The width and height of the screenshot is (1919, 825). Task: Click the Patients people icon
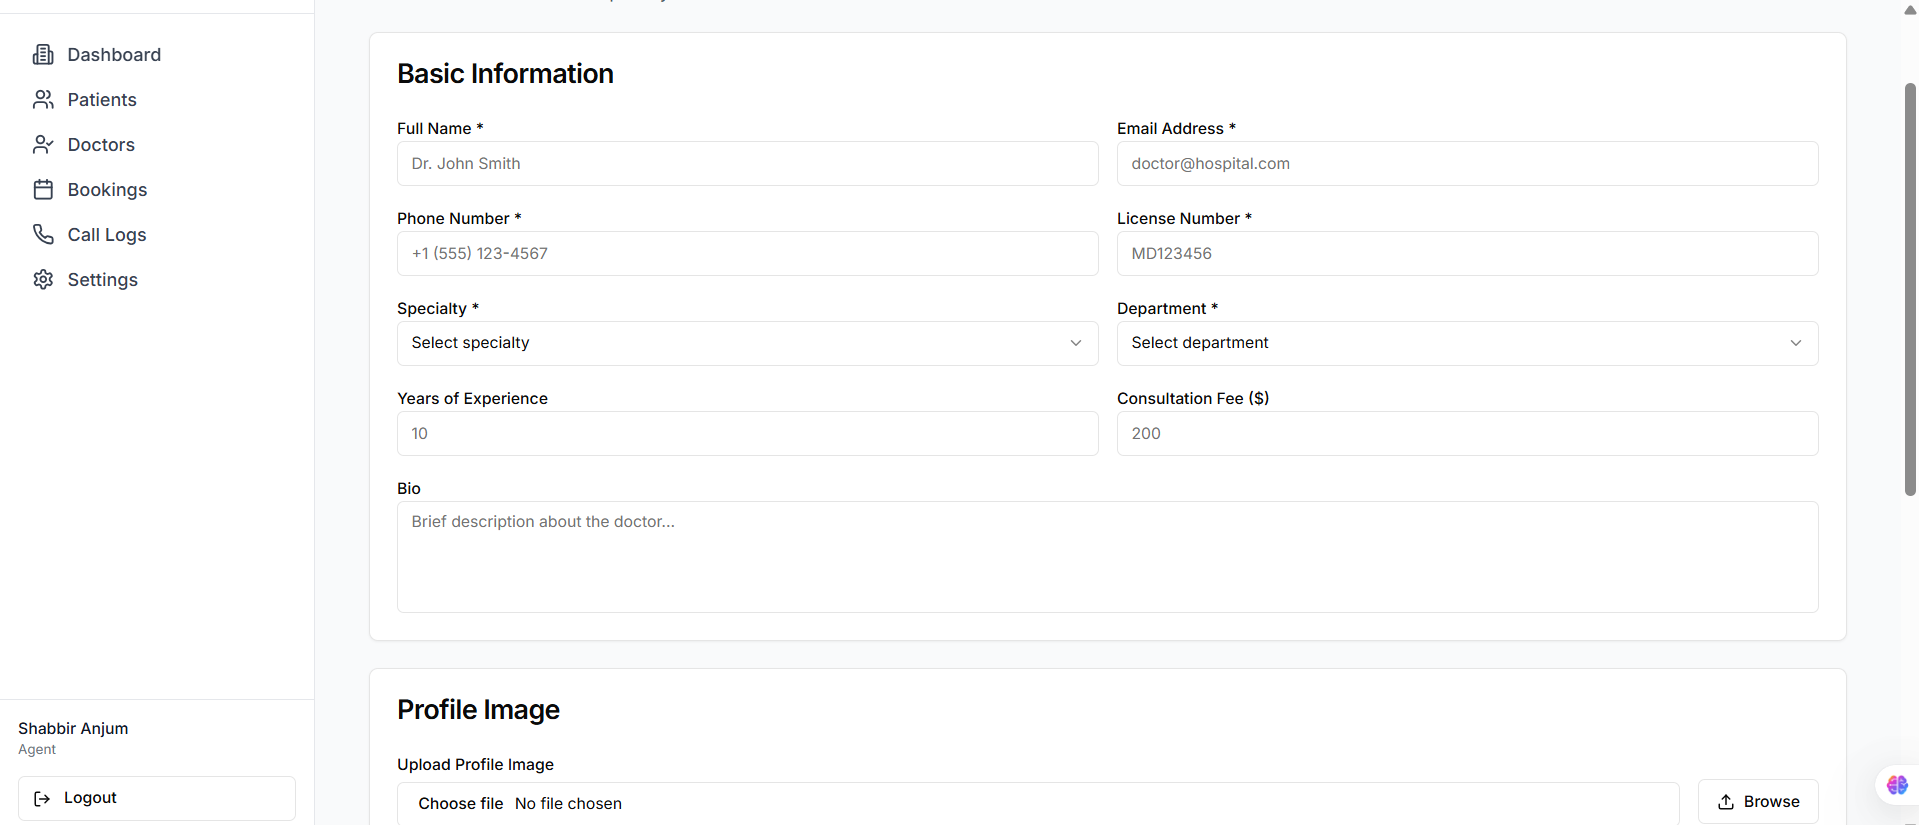coord(43,100)
